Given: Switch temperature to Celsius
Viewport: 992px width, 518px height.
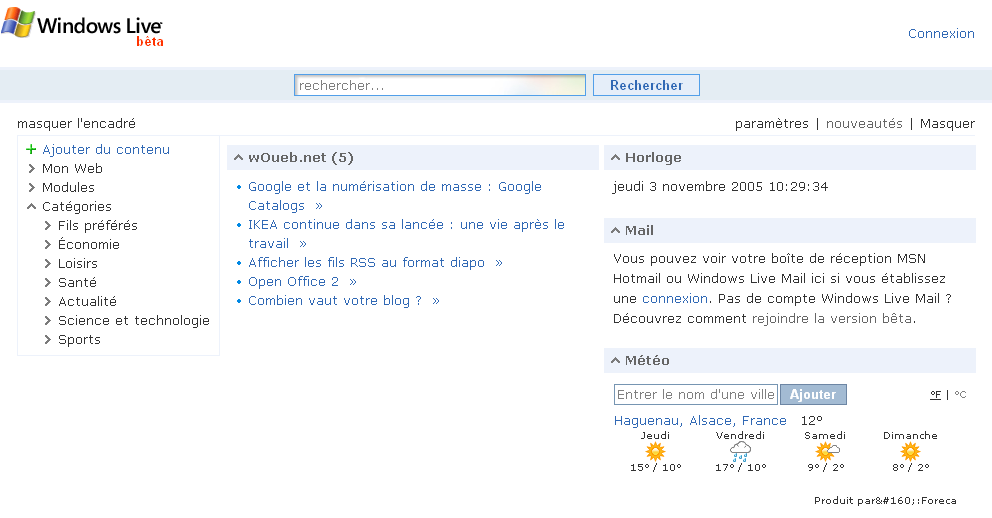Looking at the screenshot, I should click(x=960, y=395).
